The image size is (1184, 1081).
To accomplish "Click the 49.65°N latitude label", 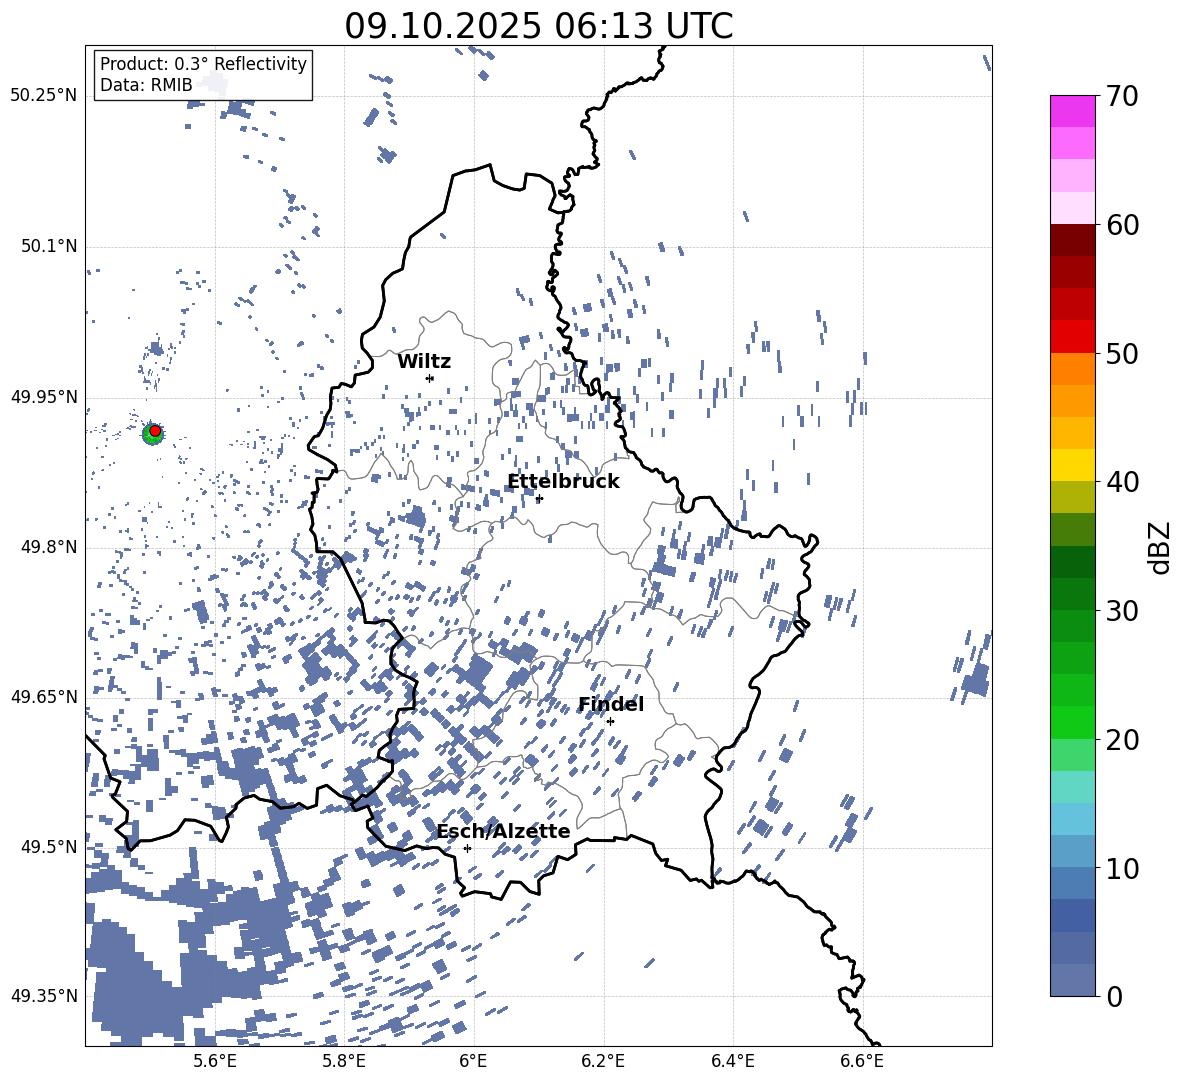I will click(x=44, y=696).
